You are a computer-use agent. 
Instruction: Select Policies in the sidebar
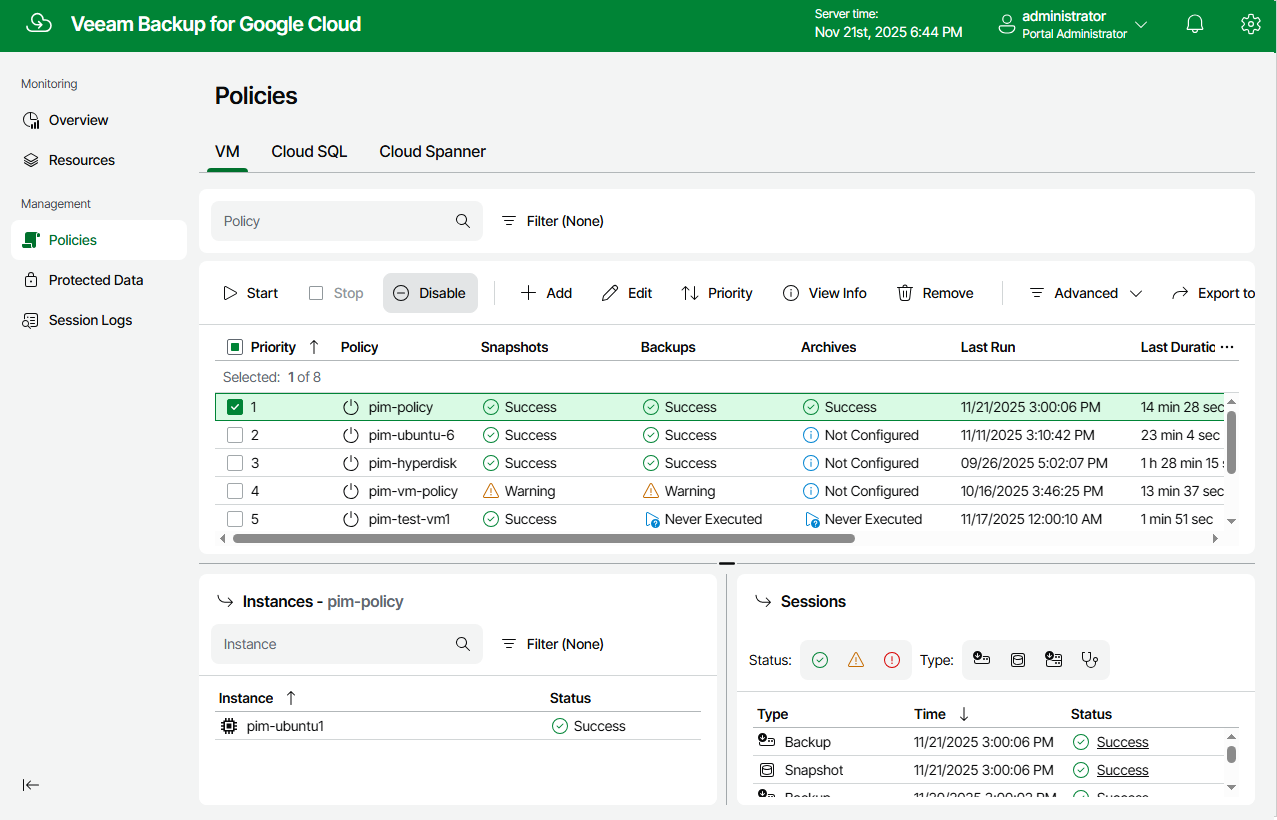(x=99, y=240)
